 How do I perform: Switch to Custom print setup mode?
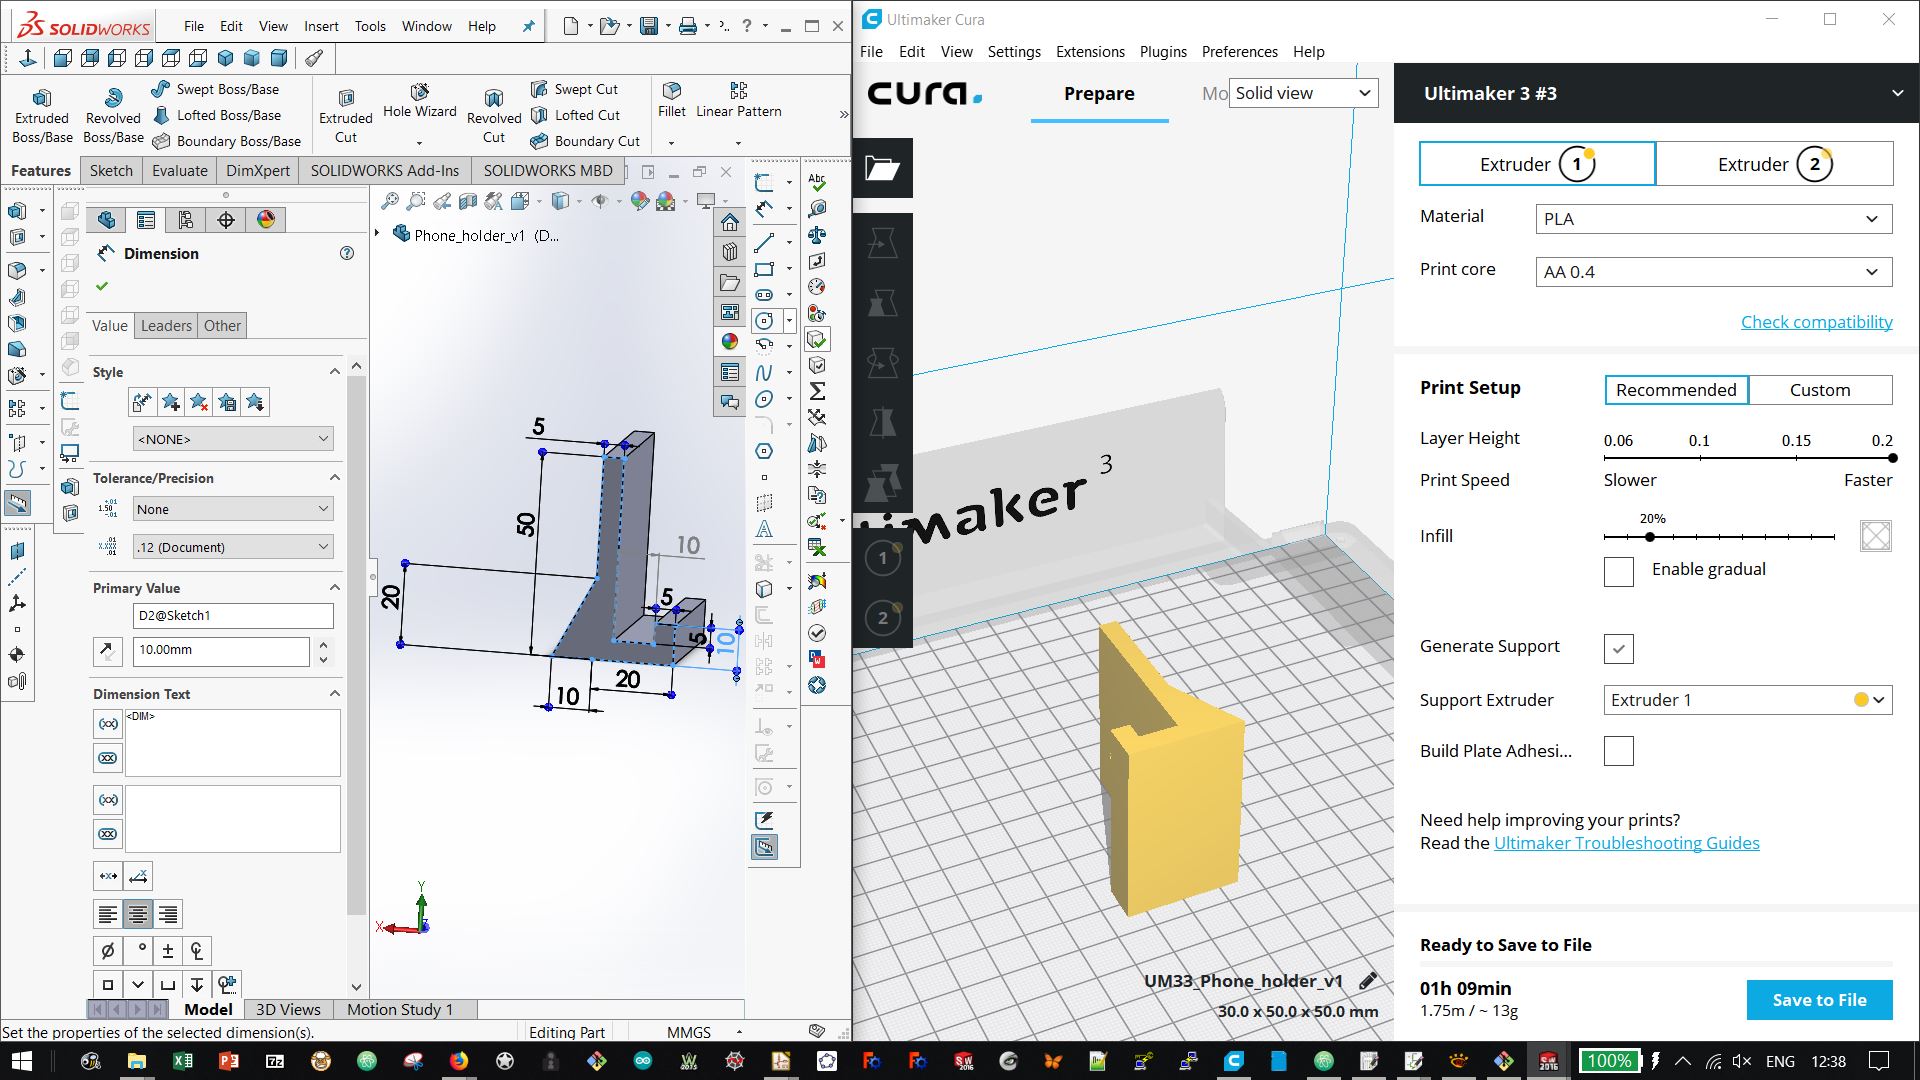1820,390
